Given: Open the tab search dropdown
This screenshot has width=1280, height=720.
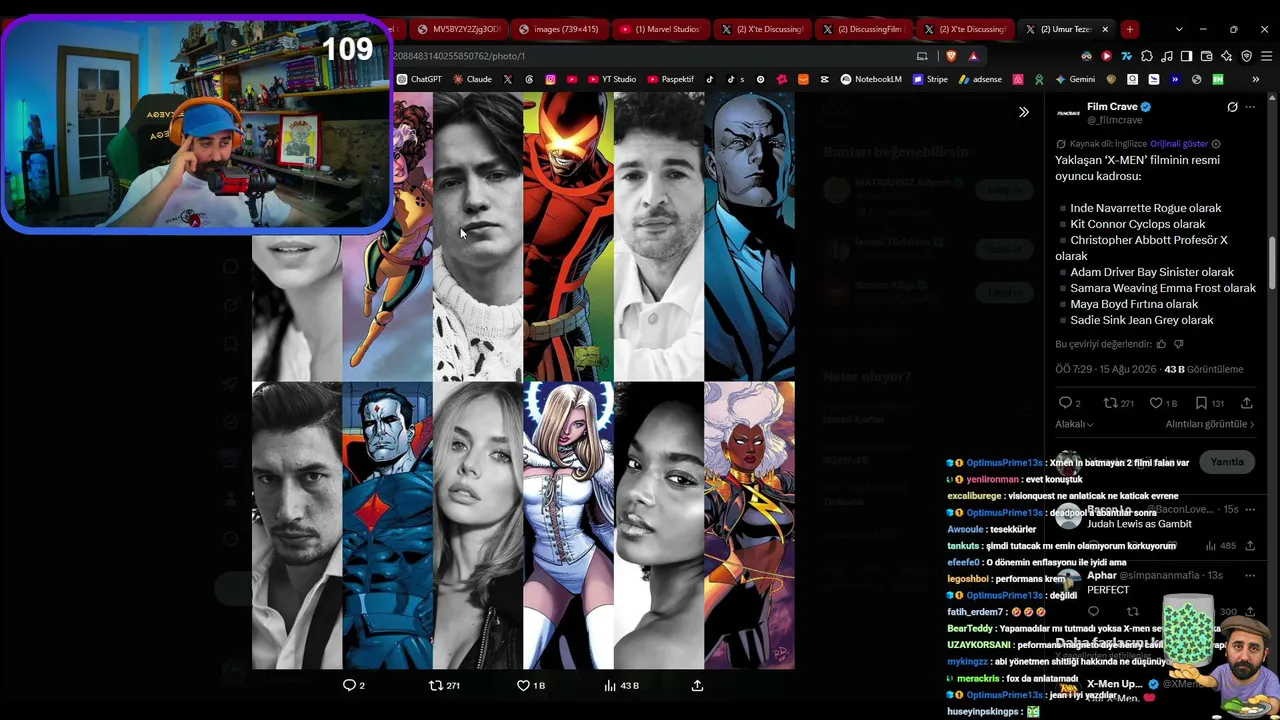Looking at the screenshot, I should pyautogui.click(x=1179, y=29).
